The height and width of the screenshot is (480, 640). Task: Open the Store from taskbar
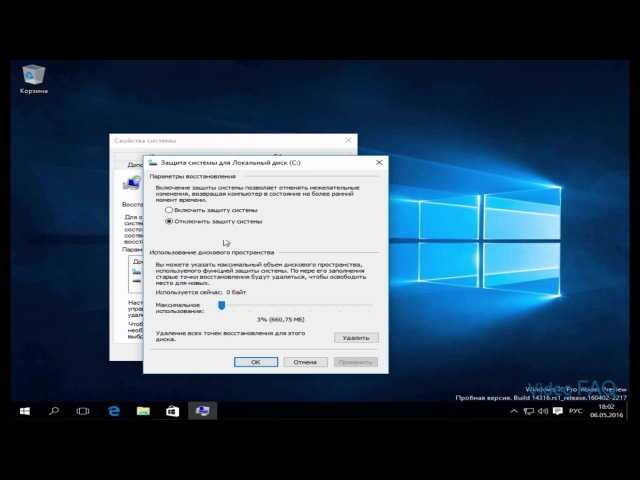[172, 411]
